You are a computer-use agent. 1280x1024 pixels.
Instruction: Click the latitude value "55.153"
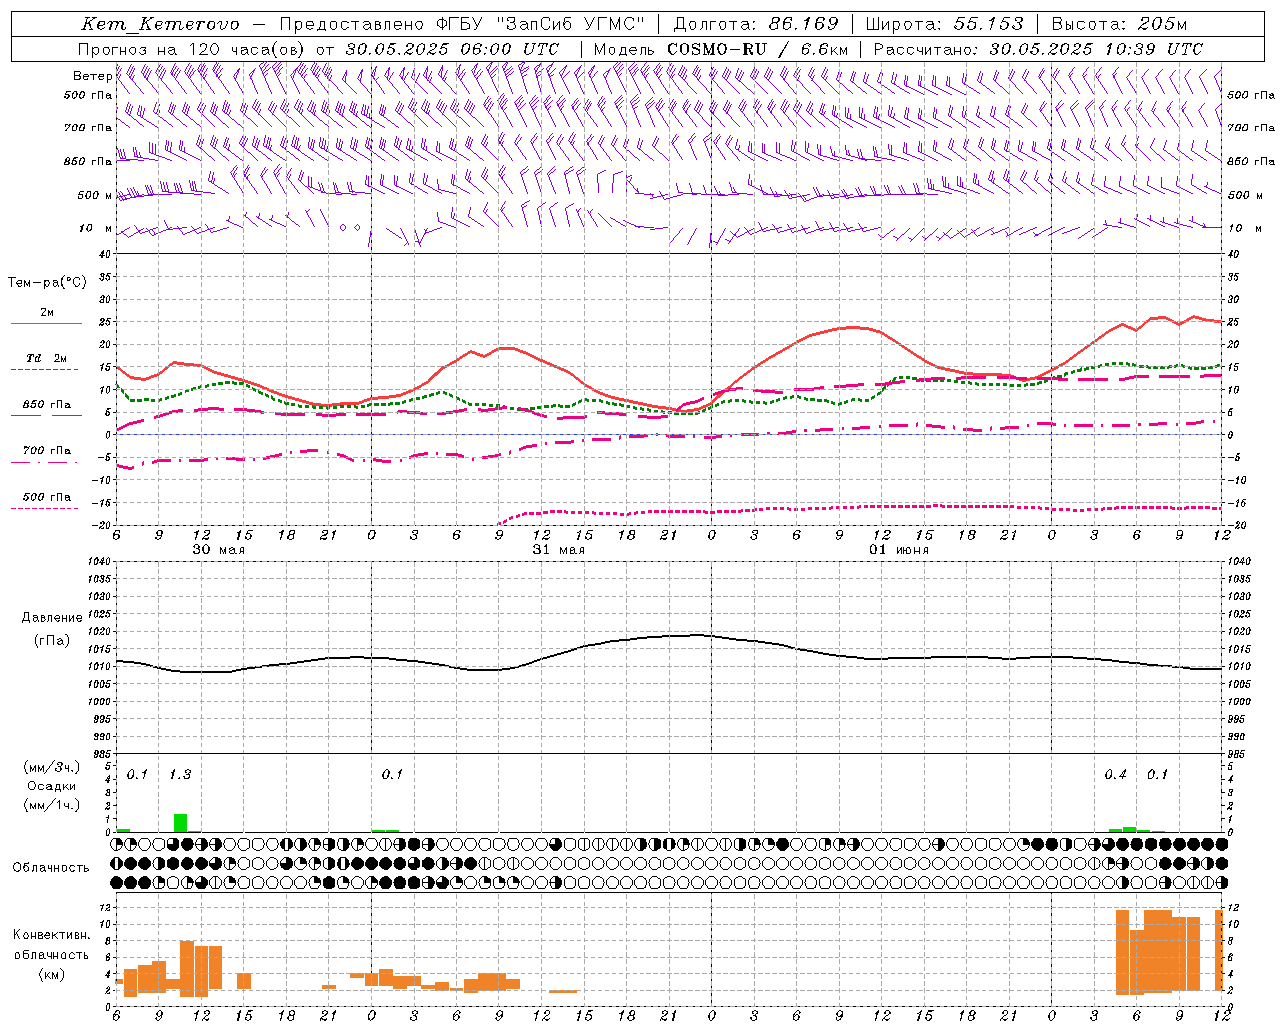(x=989, y=24)
